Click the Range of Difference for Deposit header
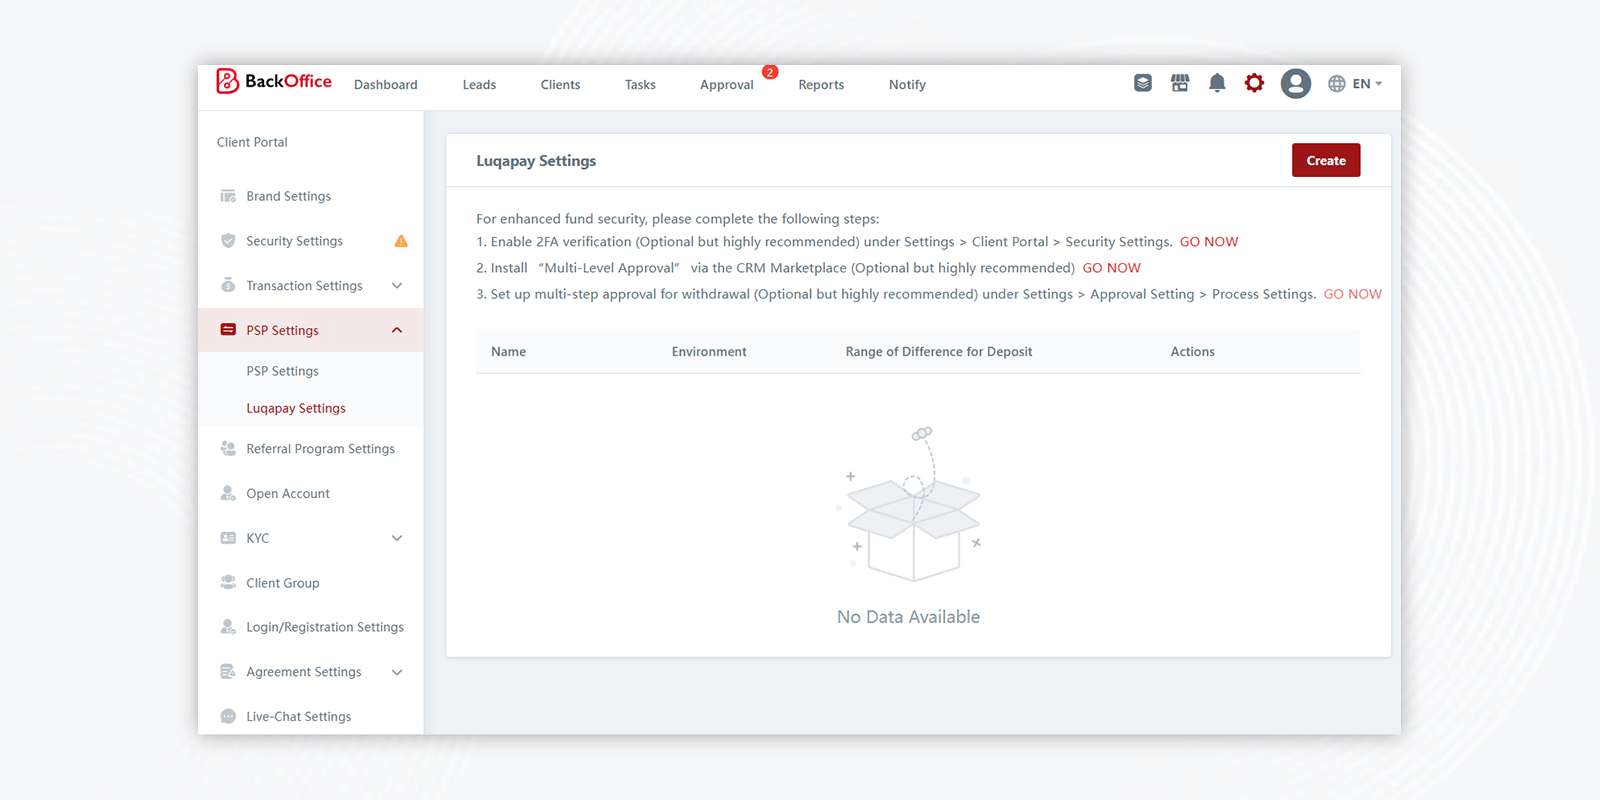The image size is (1600, 800). pyautogui.click(x=939, y=352)
